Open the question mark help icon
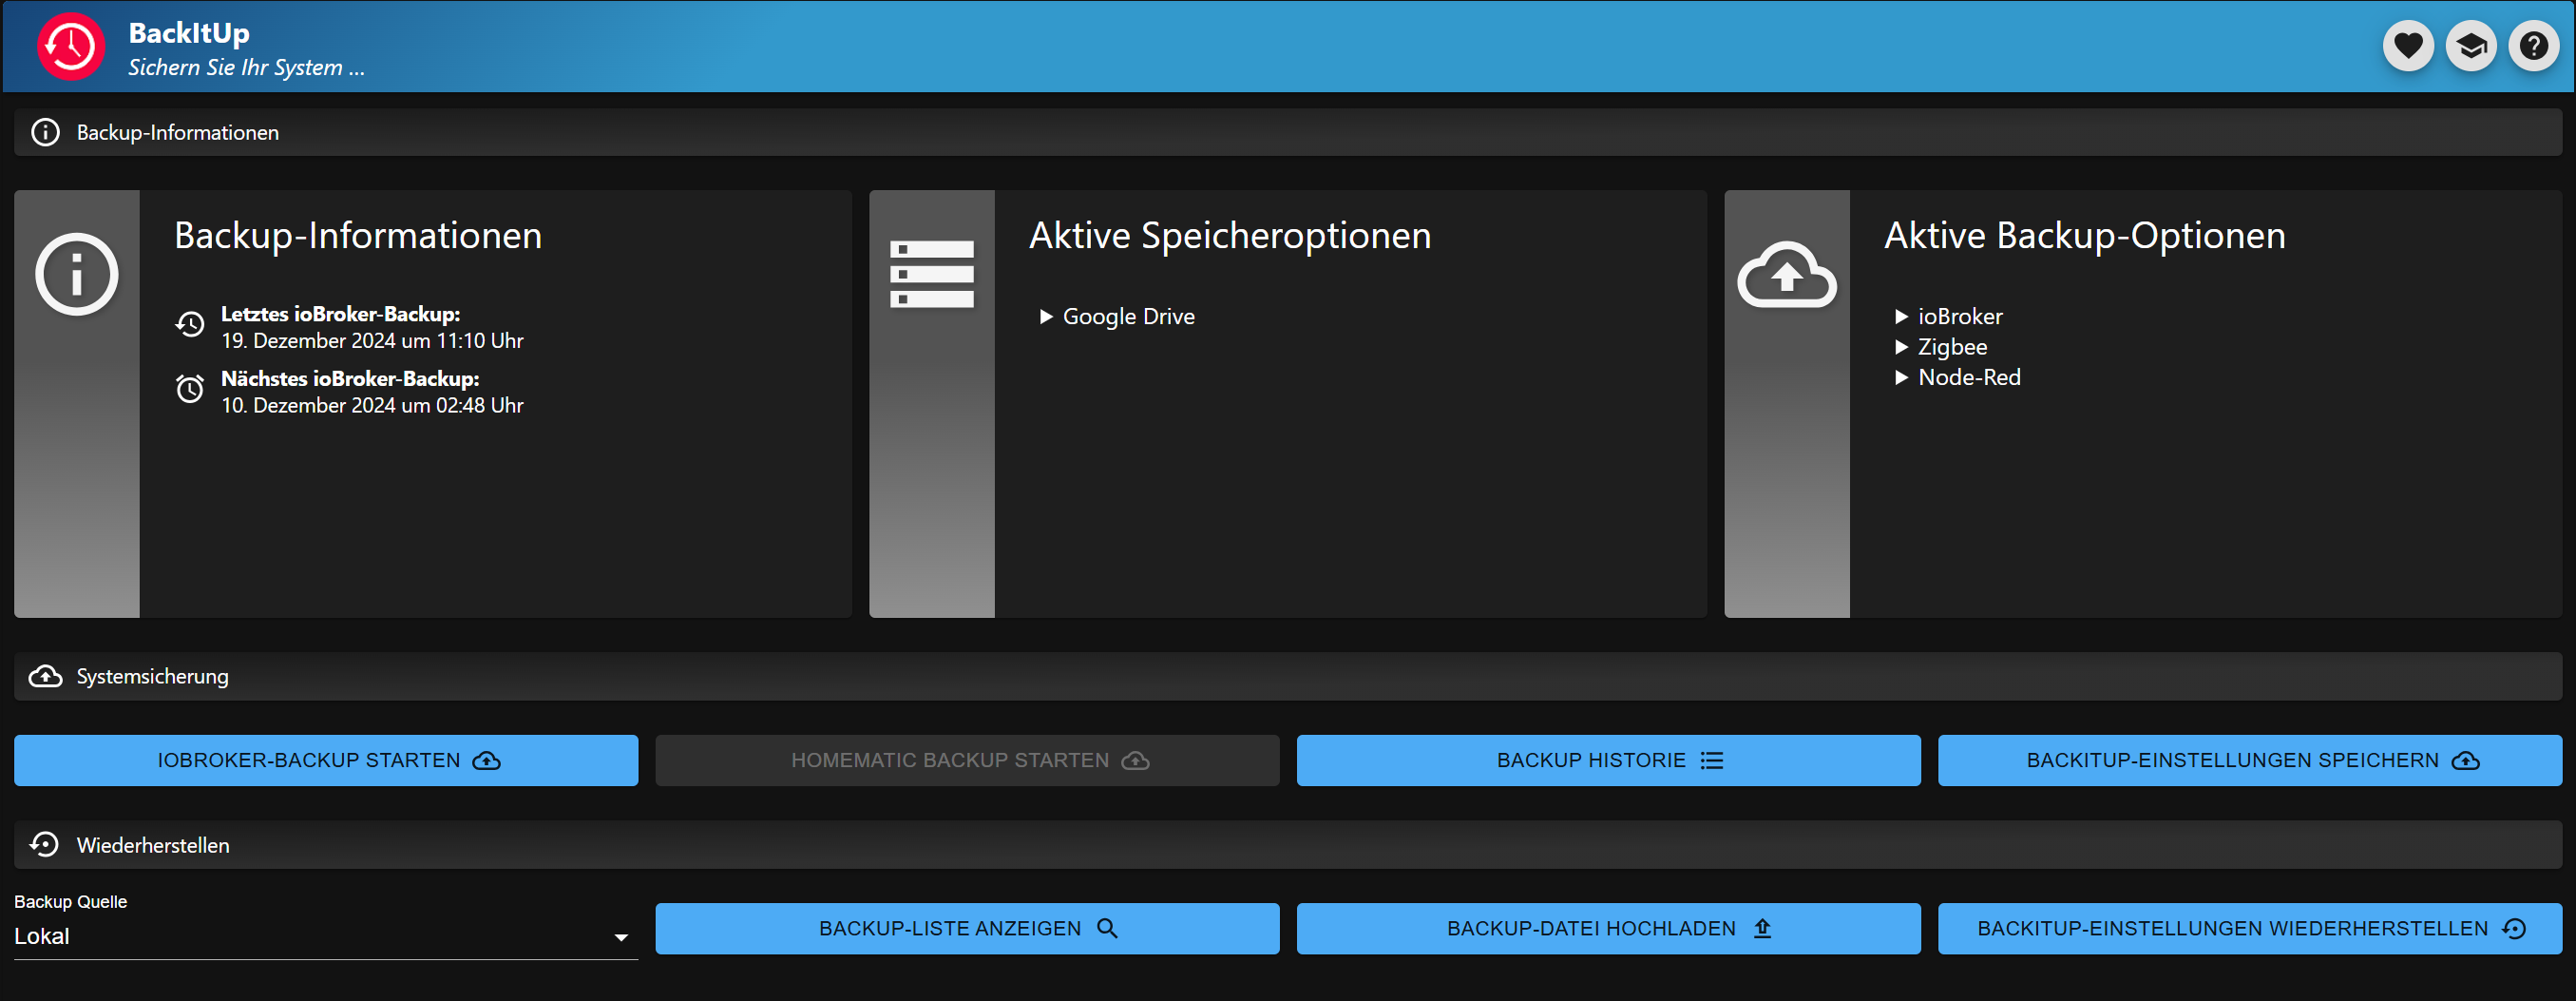The height and width of the screenshot is (1001, 2576). tap(2534, 46)
